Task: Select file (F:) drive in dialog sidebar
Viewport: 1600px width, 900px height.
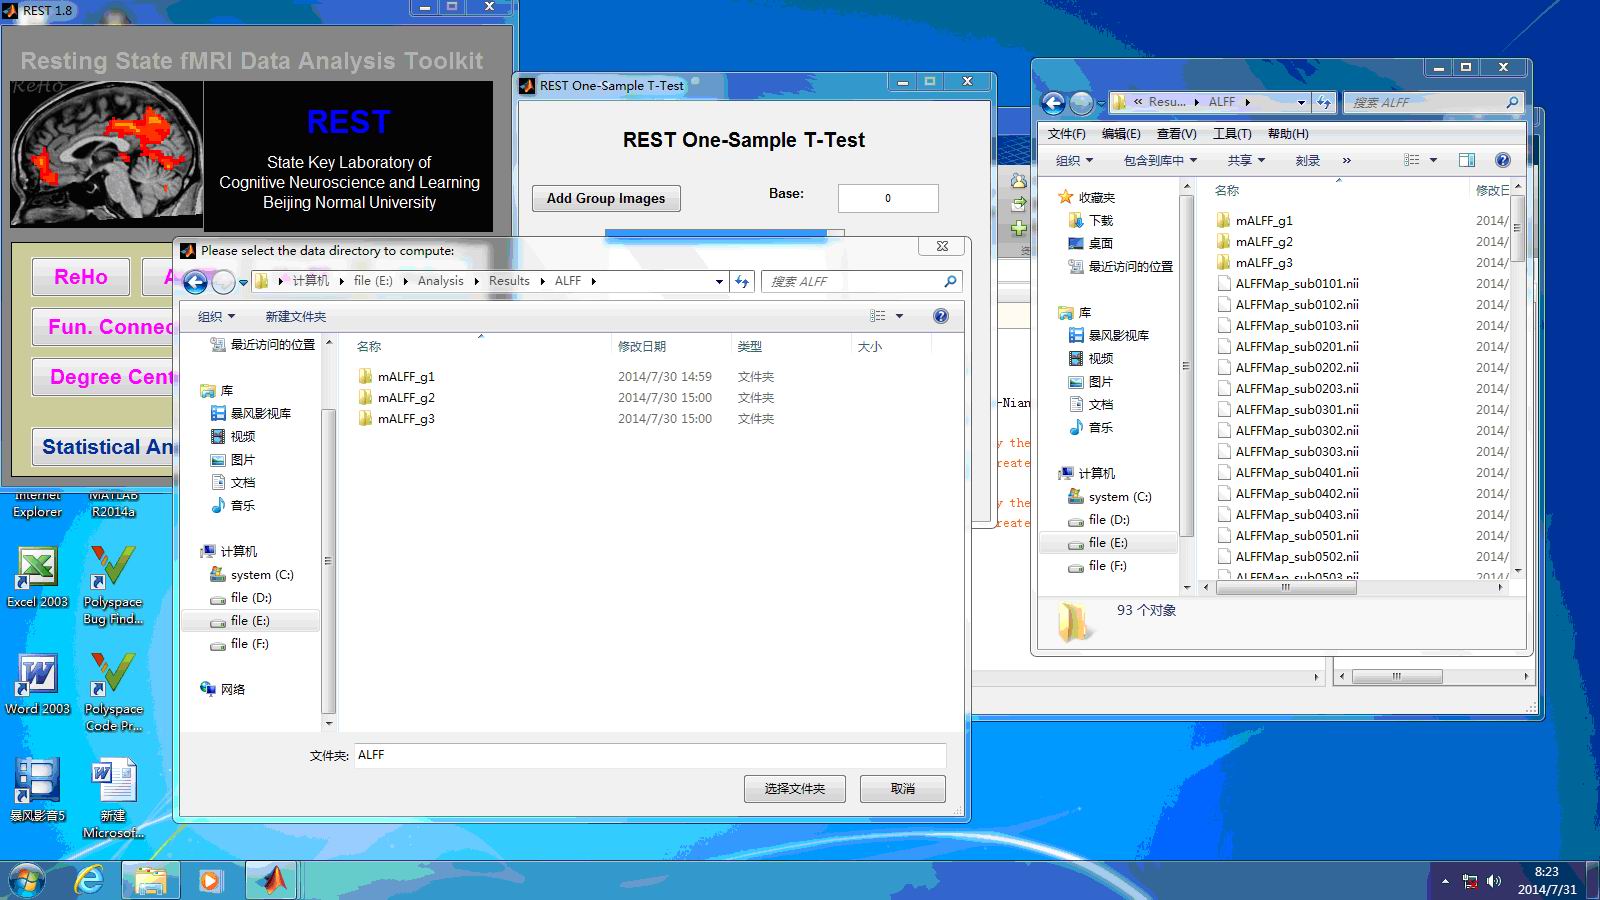Action: tap(250, 644)
